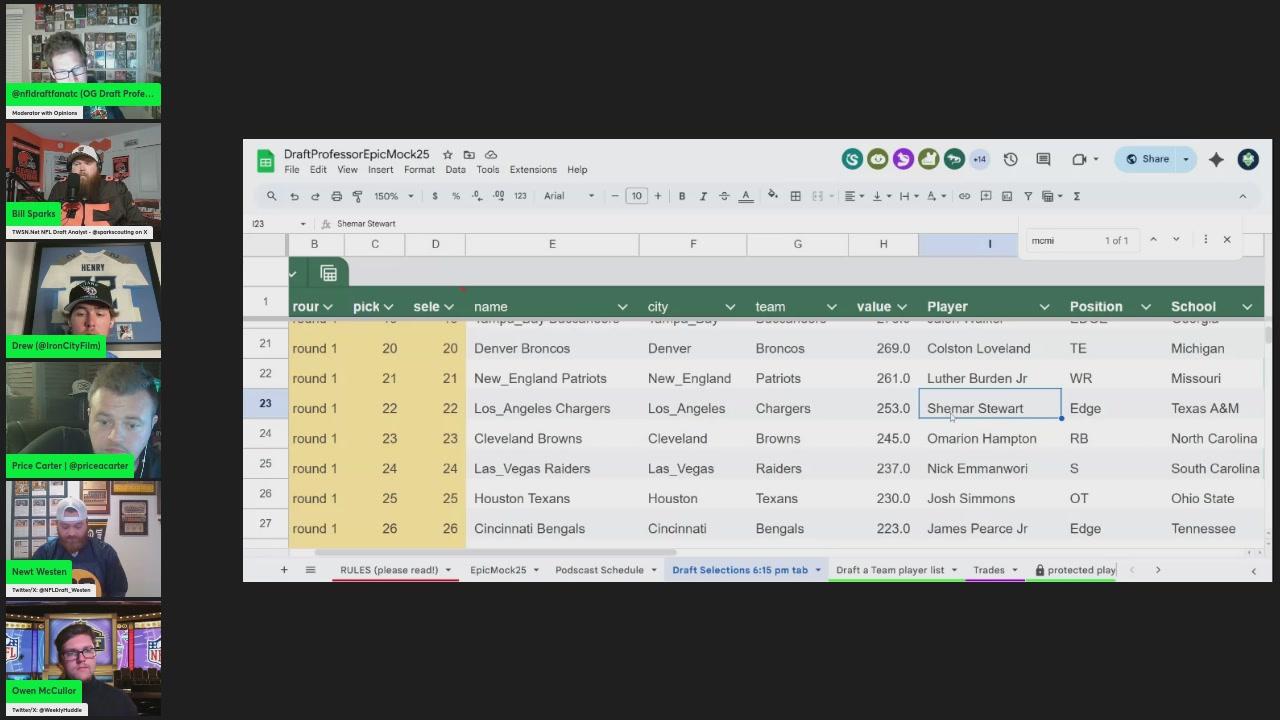This screenshot has width=1280, height=720.
Task: Open the all sheets list icon
Action: [310, 570]
